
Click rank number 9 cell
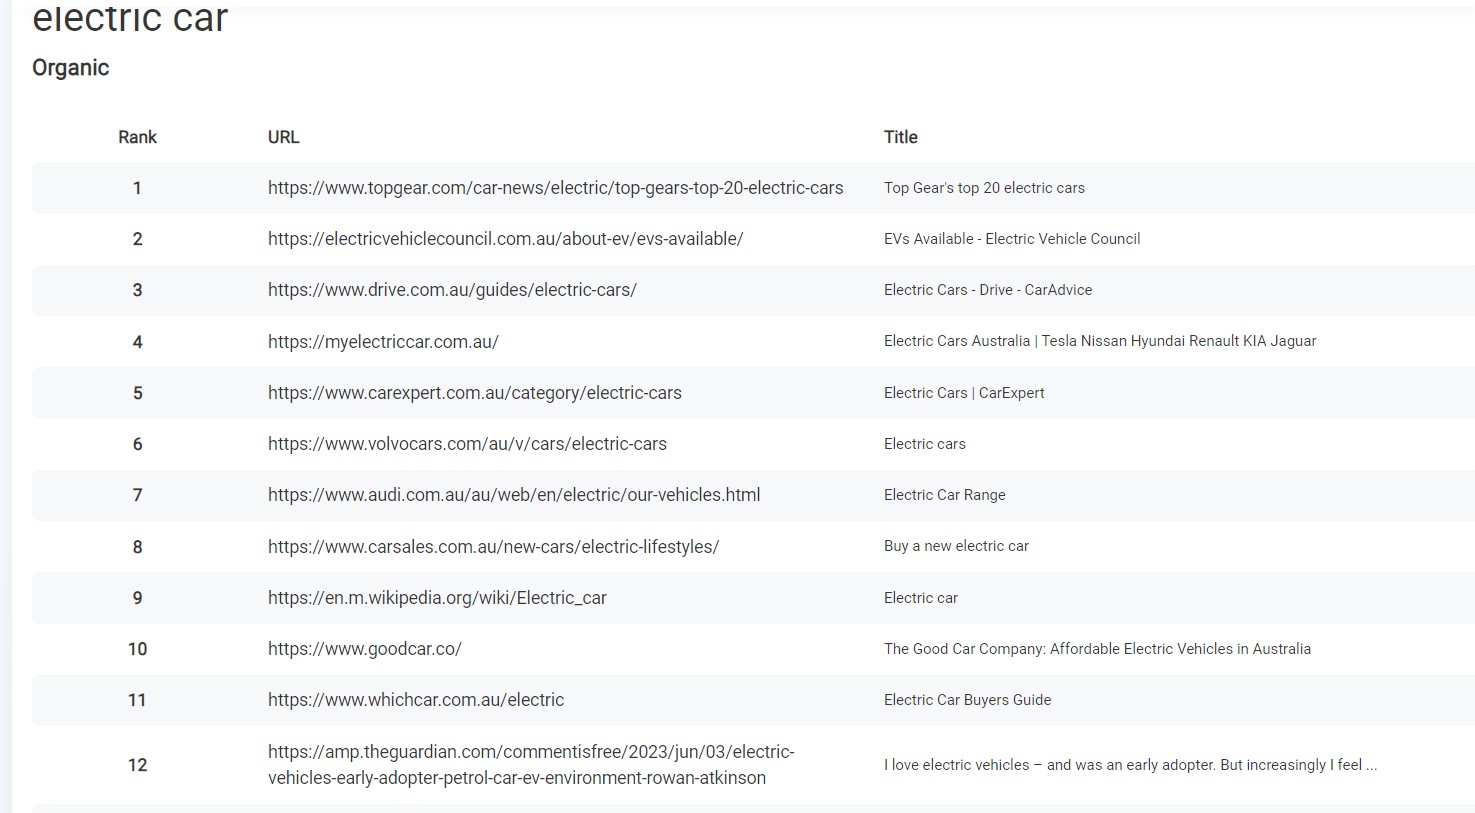tap(137, 598)
